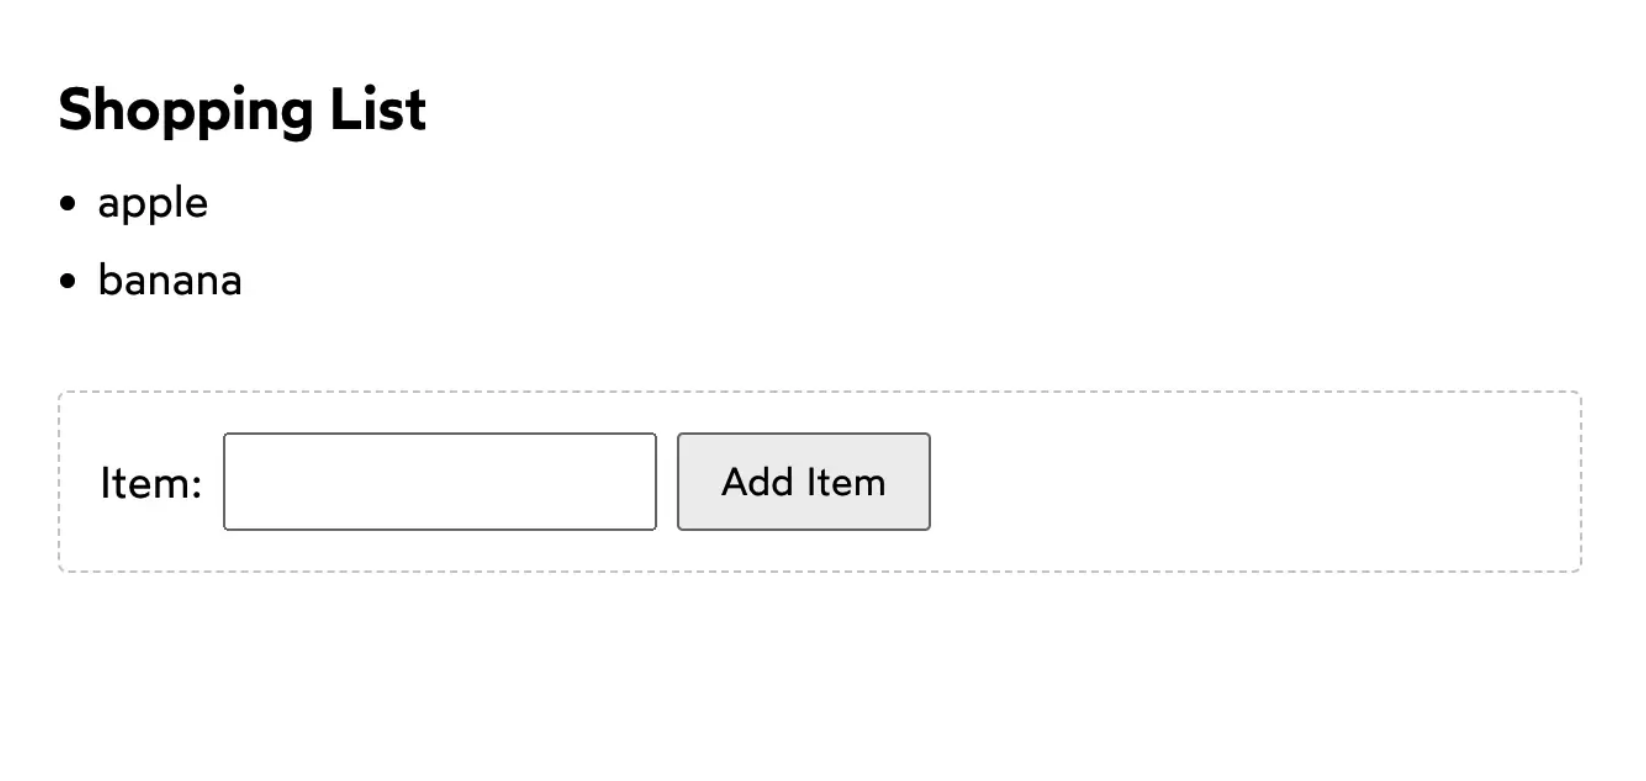Click the letter "a" starting the apple entry
1646x781 pixels.
[108, 204]
